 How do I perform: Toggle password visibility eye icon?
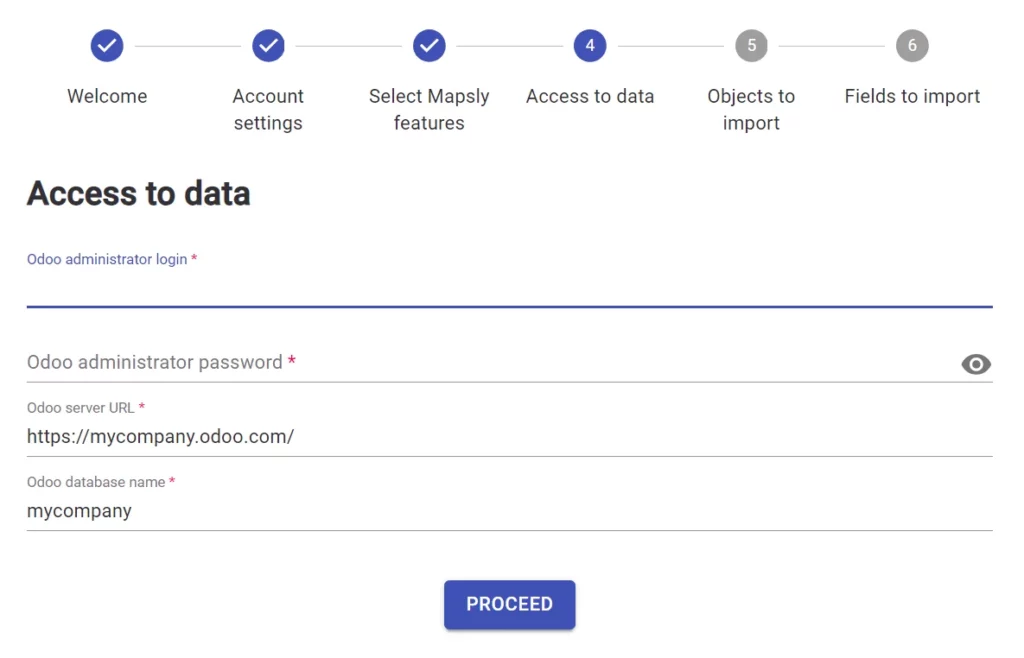(976, 364)
